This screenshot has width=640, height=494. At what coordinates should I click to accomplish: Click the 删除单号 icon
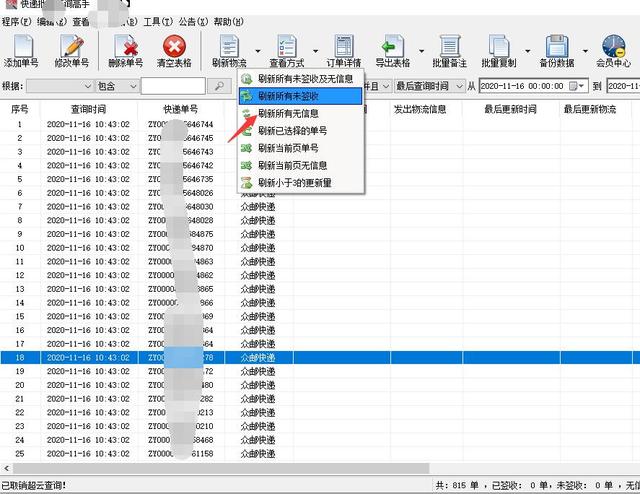(126, 51)
